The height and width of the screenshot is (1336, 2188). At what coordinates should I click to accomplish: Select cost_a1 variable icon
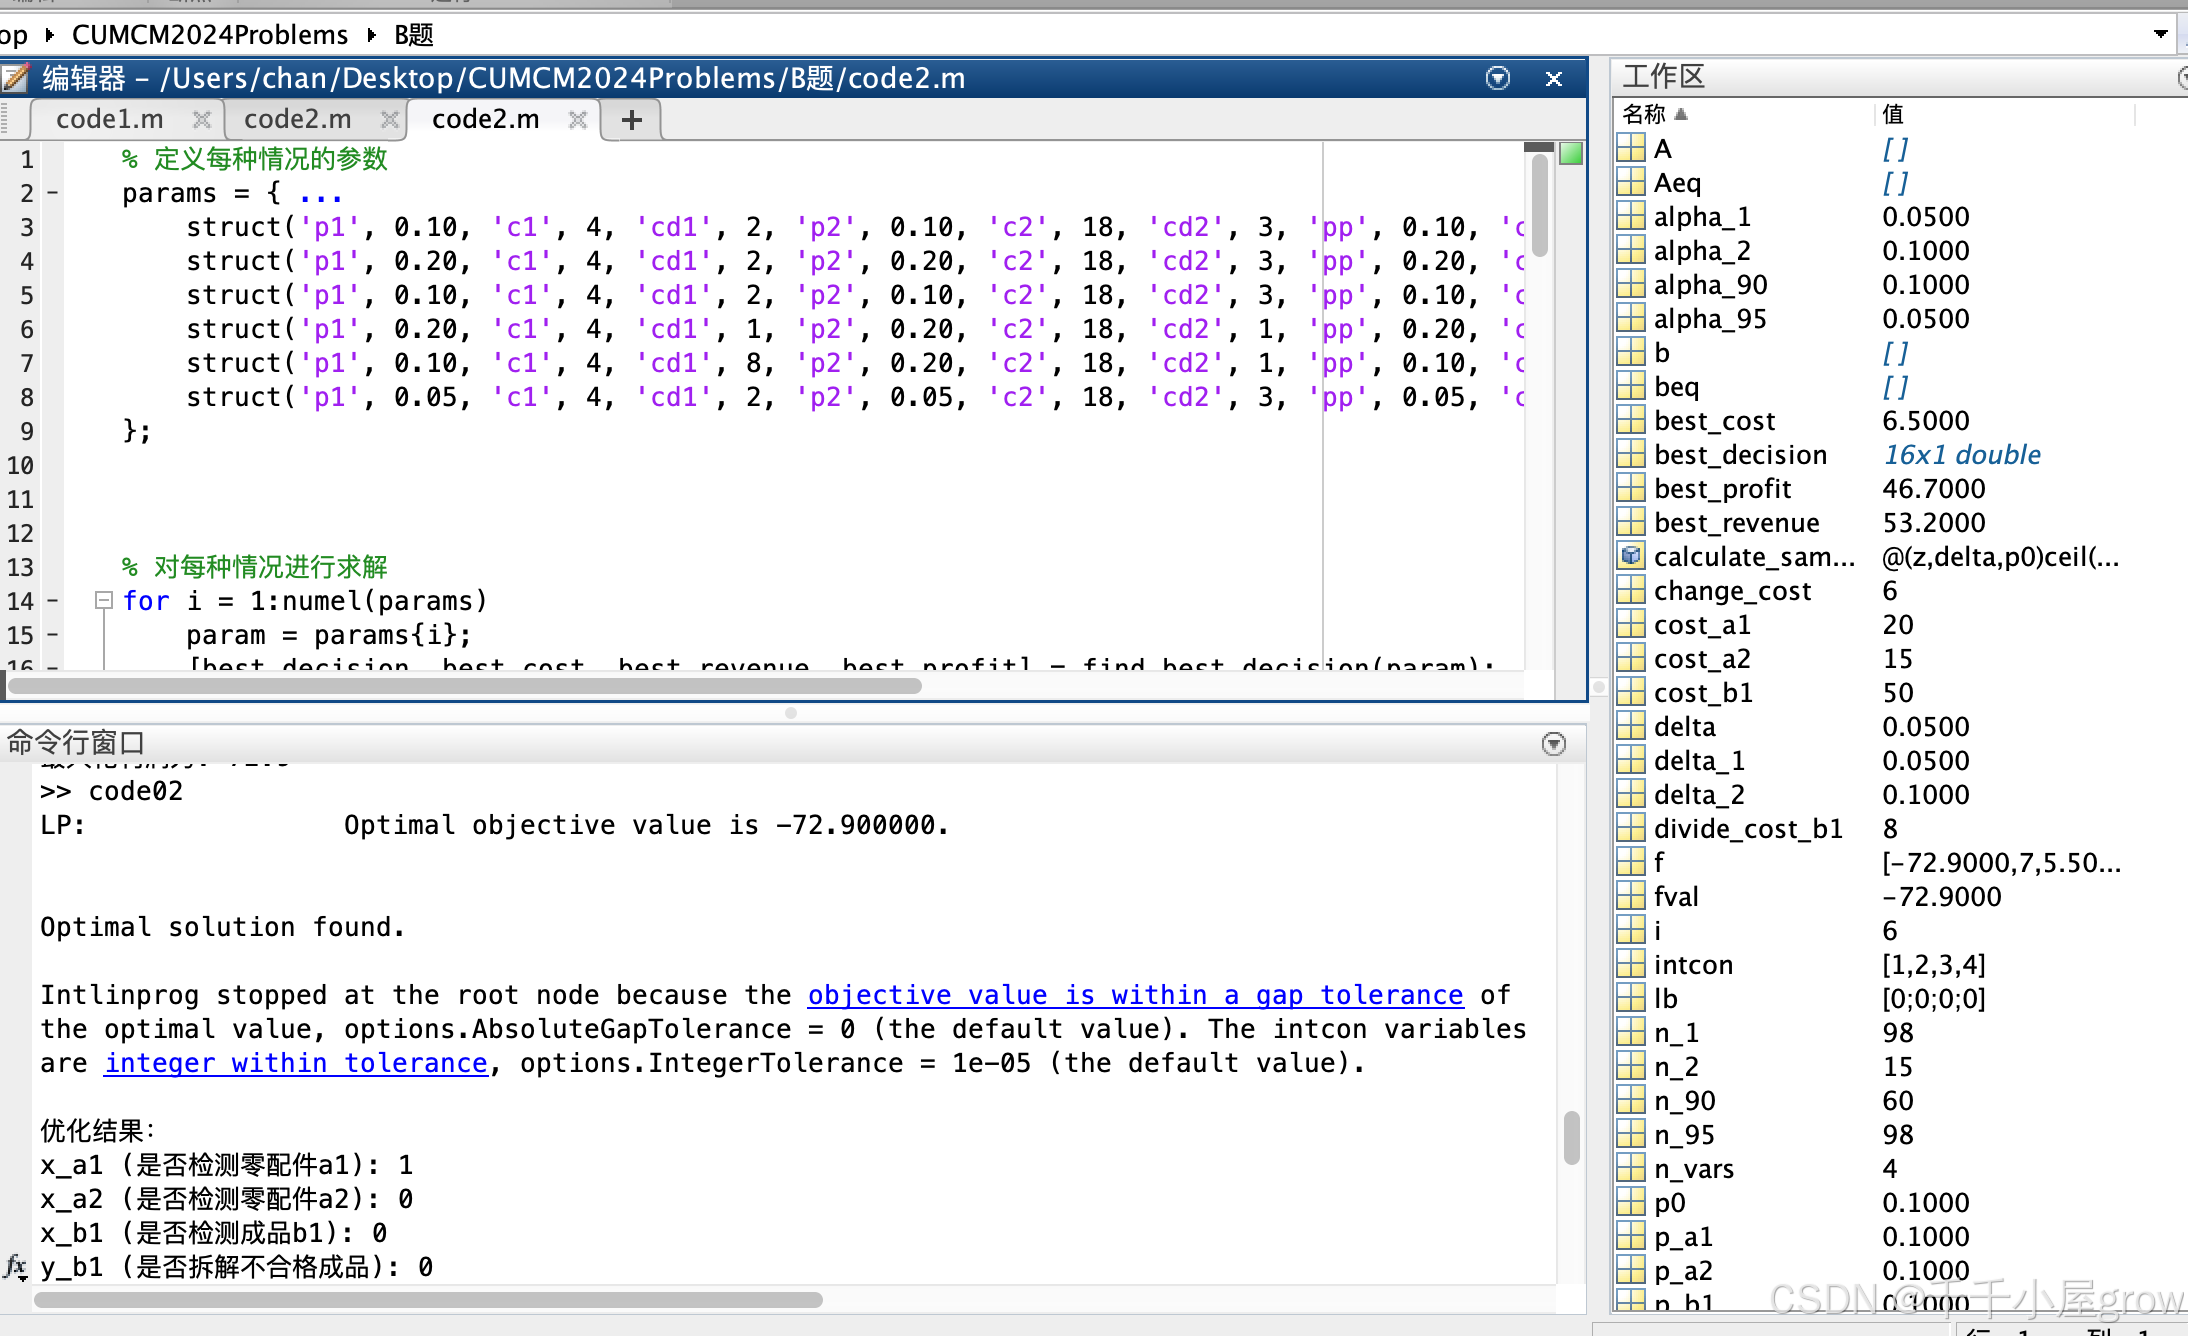pos(1631,624)
